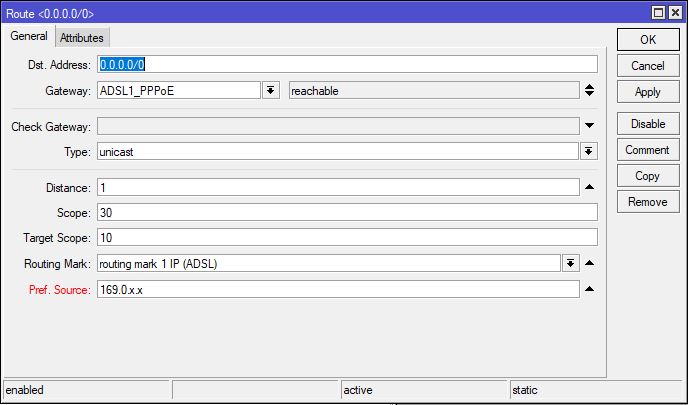688x405 pixels.
Task: Copy this route entry
Action: [648, 176]
